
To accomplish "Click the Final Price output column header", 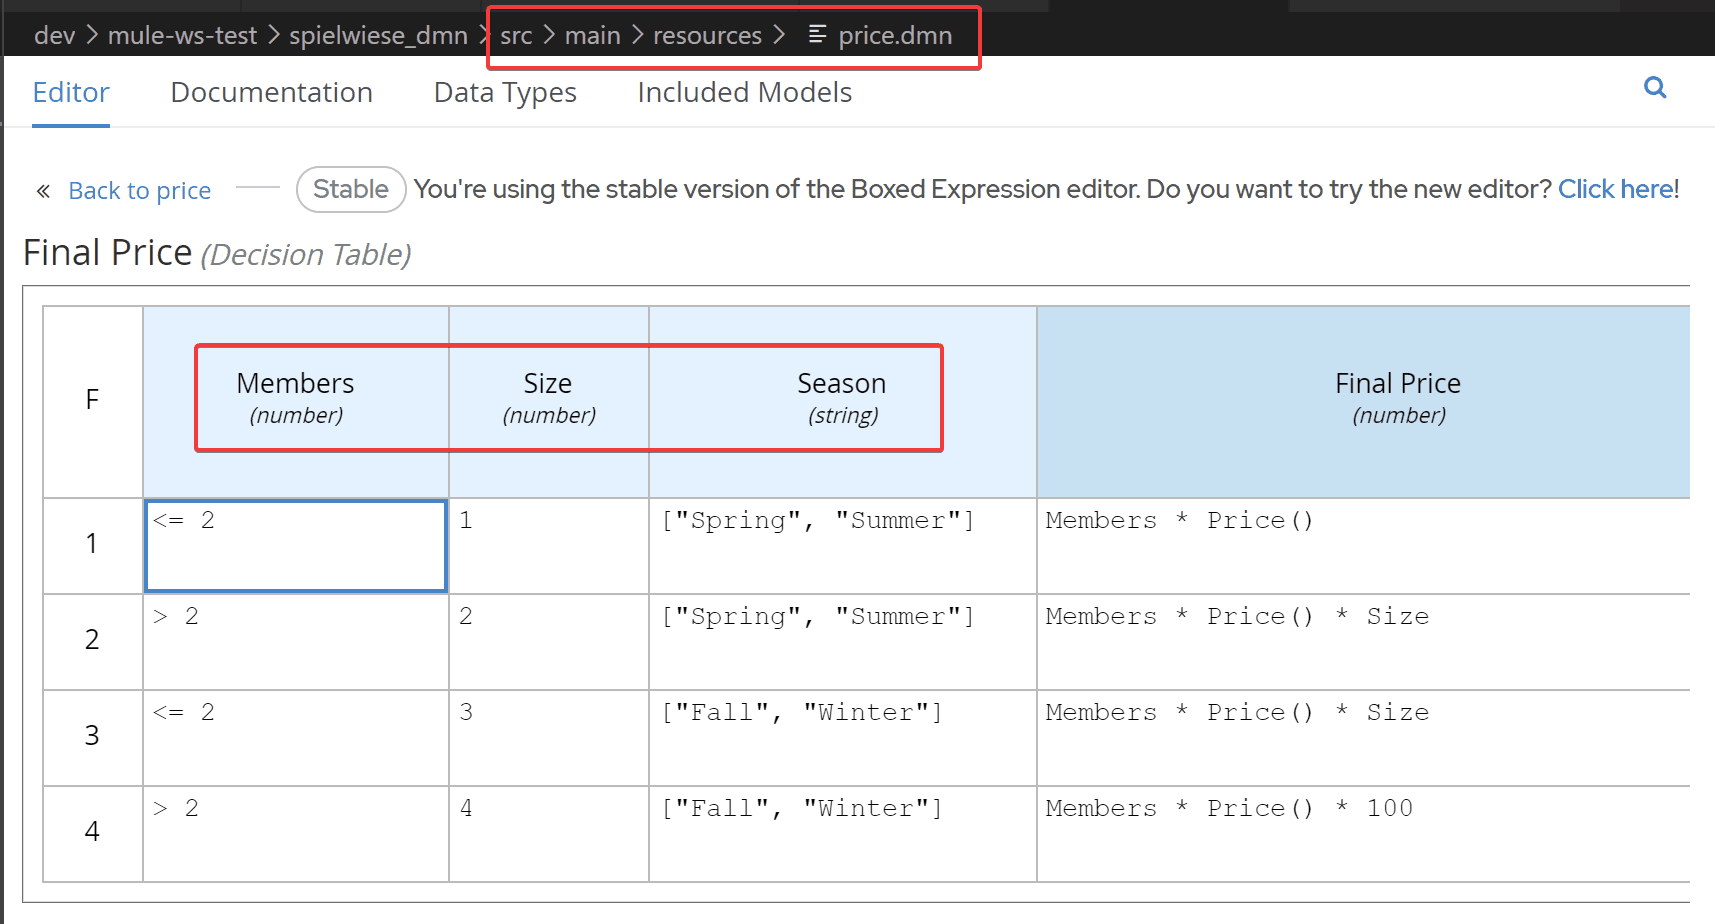I will (1397, 398).
